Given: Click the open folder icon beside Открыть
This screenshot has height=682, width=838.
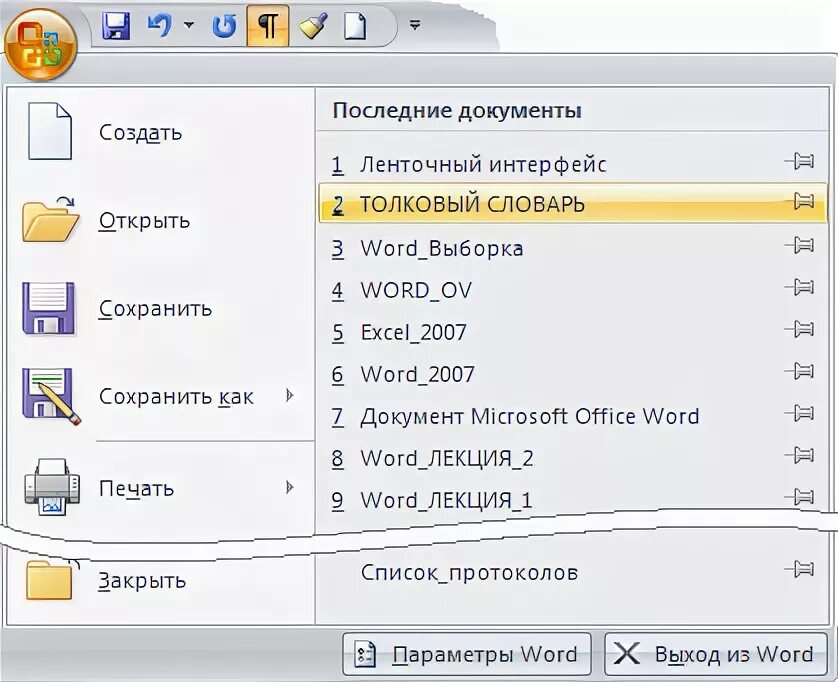Looking at the screenshot, I should click(x=51, y=220).
